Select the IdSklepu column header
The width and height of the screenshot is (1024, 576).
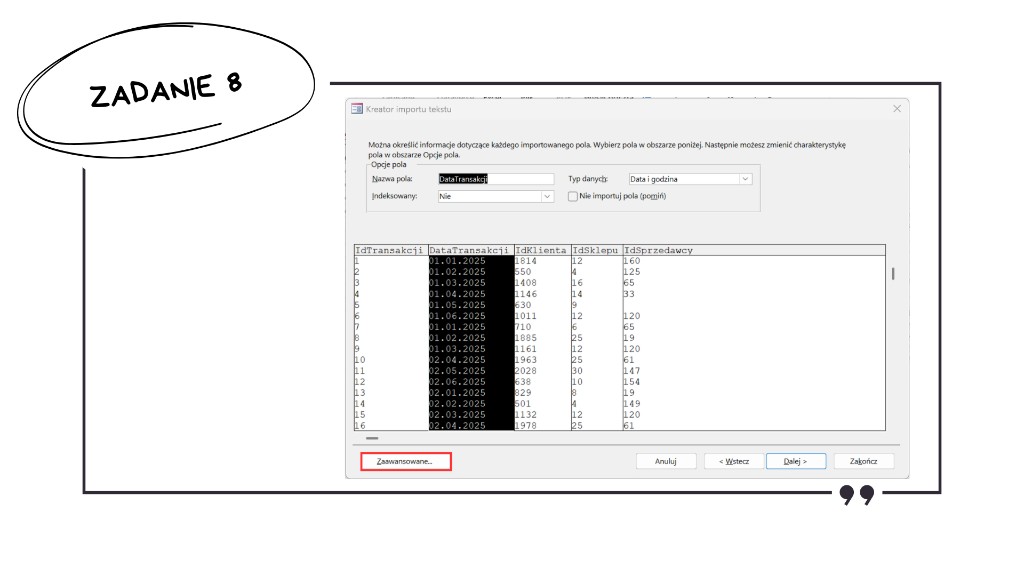pyautogui.click(x=596, y=250)
